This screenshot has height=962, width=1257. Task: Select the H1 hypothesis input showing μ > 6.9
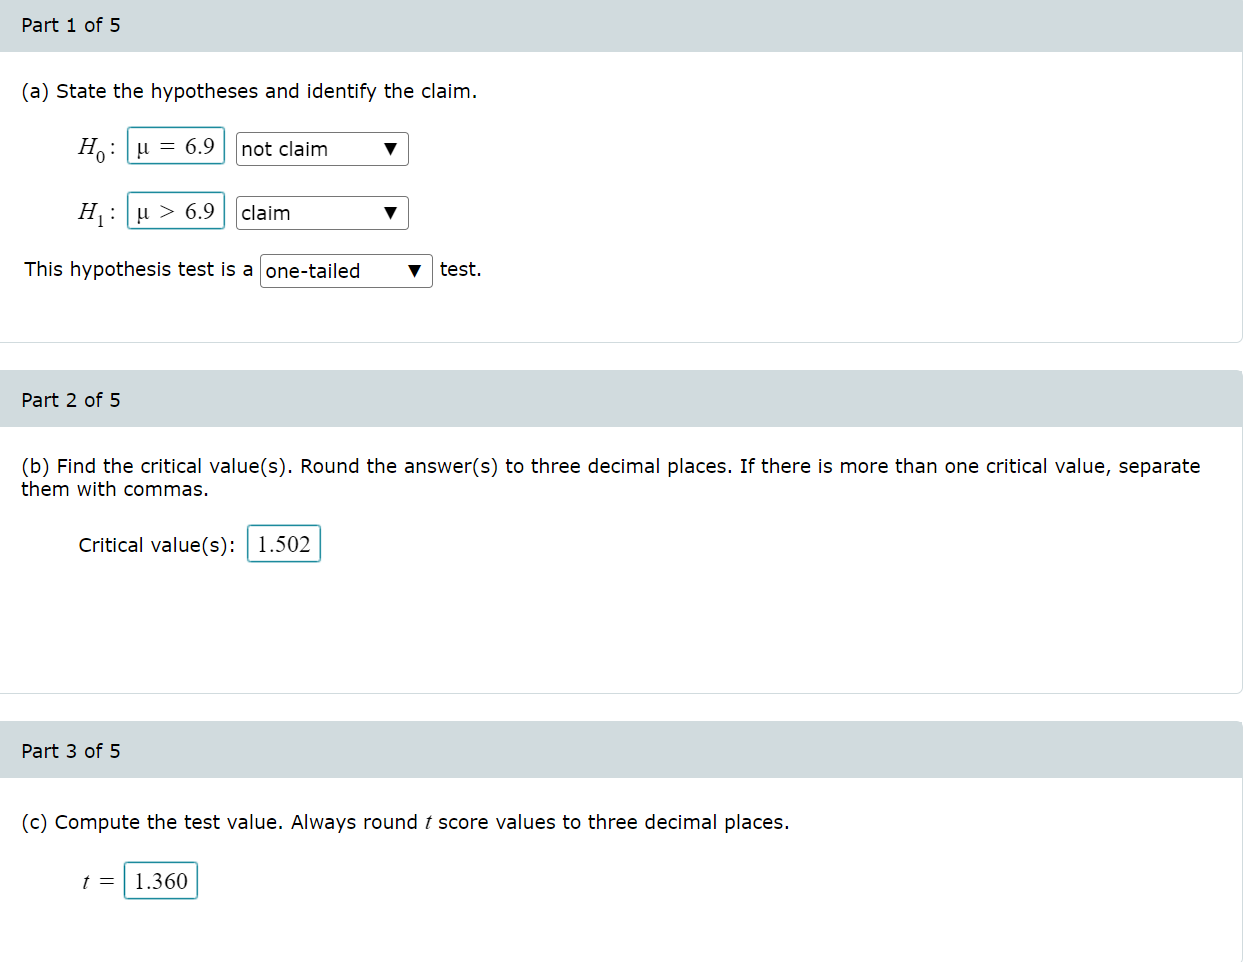pyautogui.click(x=175, y=211)
